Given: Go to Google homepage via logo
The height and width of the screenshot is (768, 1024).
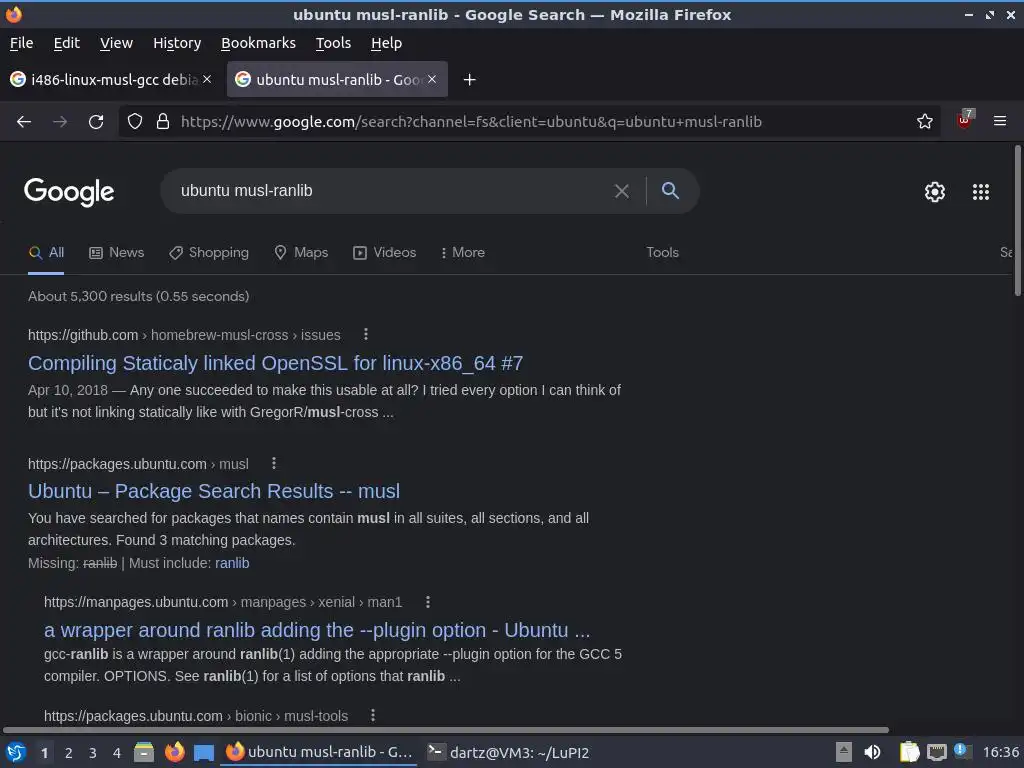Looking at the screenshot, I should 69,192.
